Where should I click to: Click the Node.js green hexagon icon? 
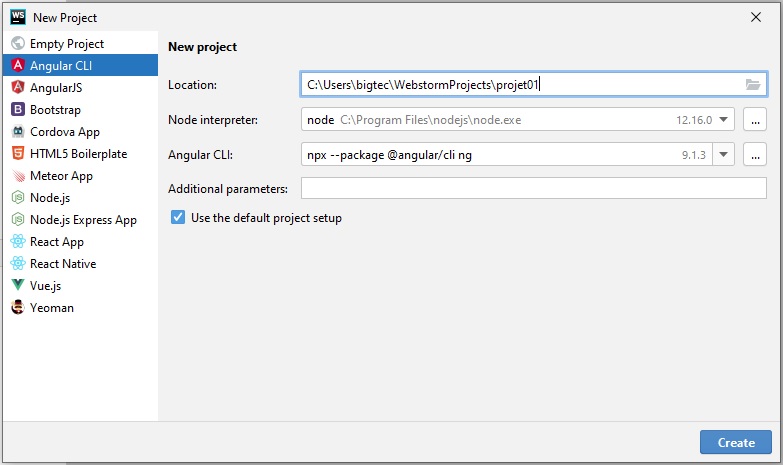point(18,197)
